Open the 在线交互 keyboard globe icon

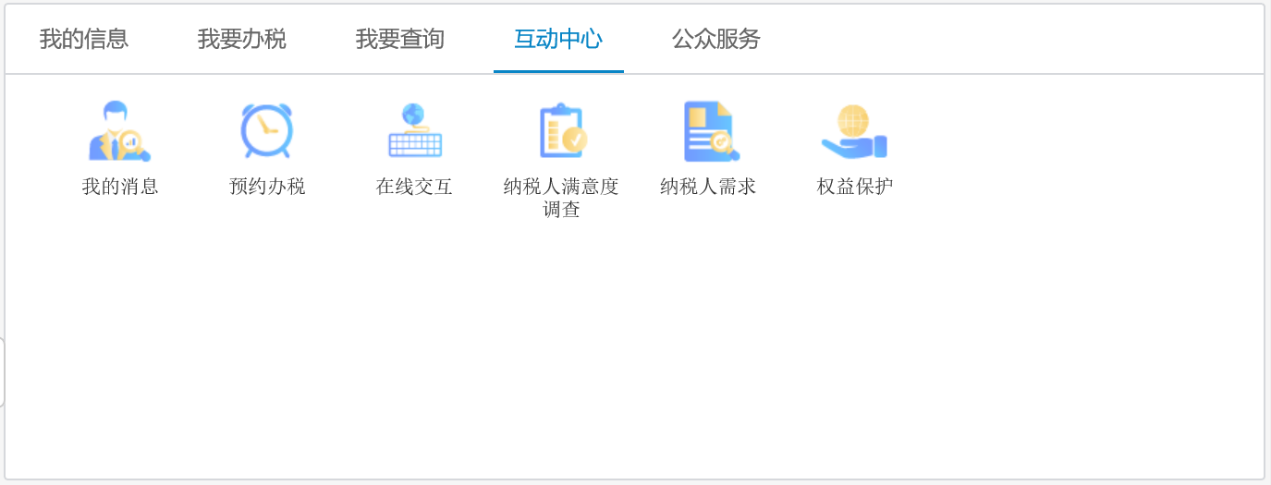[414, 132]
